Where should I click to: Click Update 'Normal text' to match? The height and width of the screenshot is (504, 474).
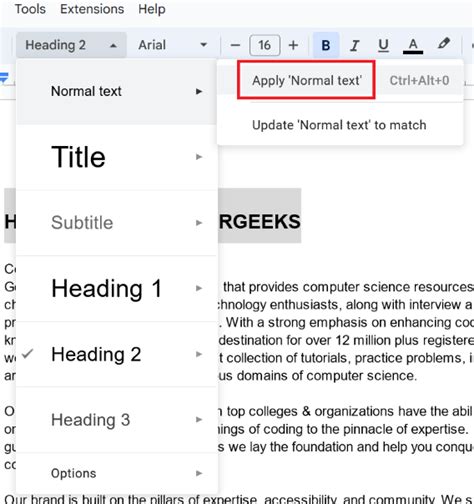coord(339,125)
